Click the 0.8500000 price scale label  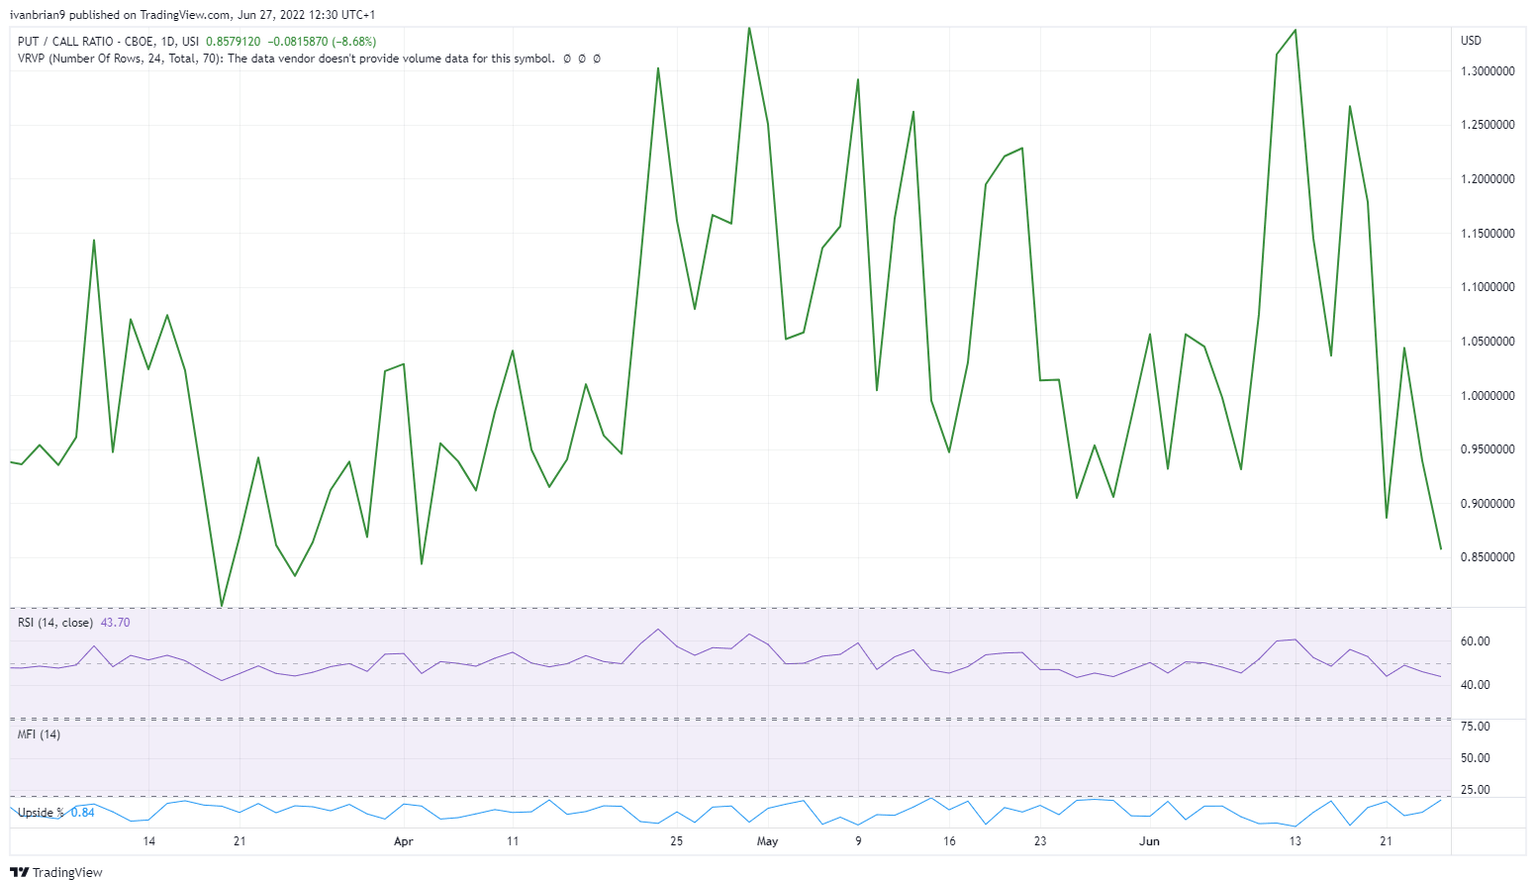click(1487, 558)
